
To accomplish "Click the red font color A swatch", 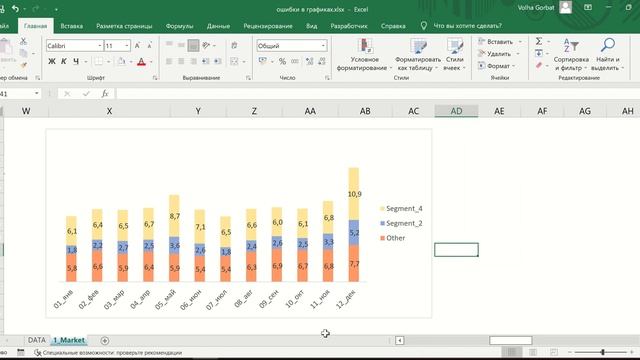I will pyautogui.click(x=142, y=62).
